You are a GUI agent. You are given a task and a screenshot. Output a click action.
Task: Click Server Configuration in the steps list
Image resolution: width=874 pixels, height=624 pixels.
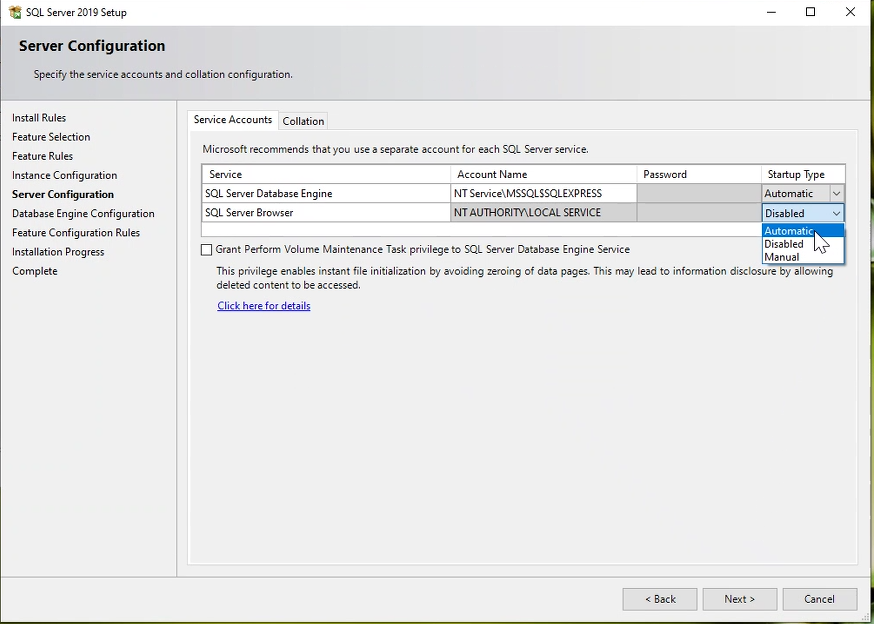tap(63, 194)
